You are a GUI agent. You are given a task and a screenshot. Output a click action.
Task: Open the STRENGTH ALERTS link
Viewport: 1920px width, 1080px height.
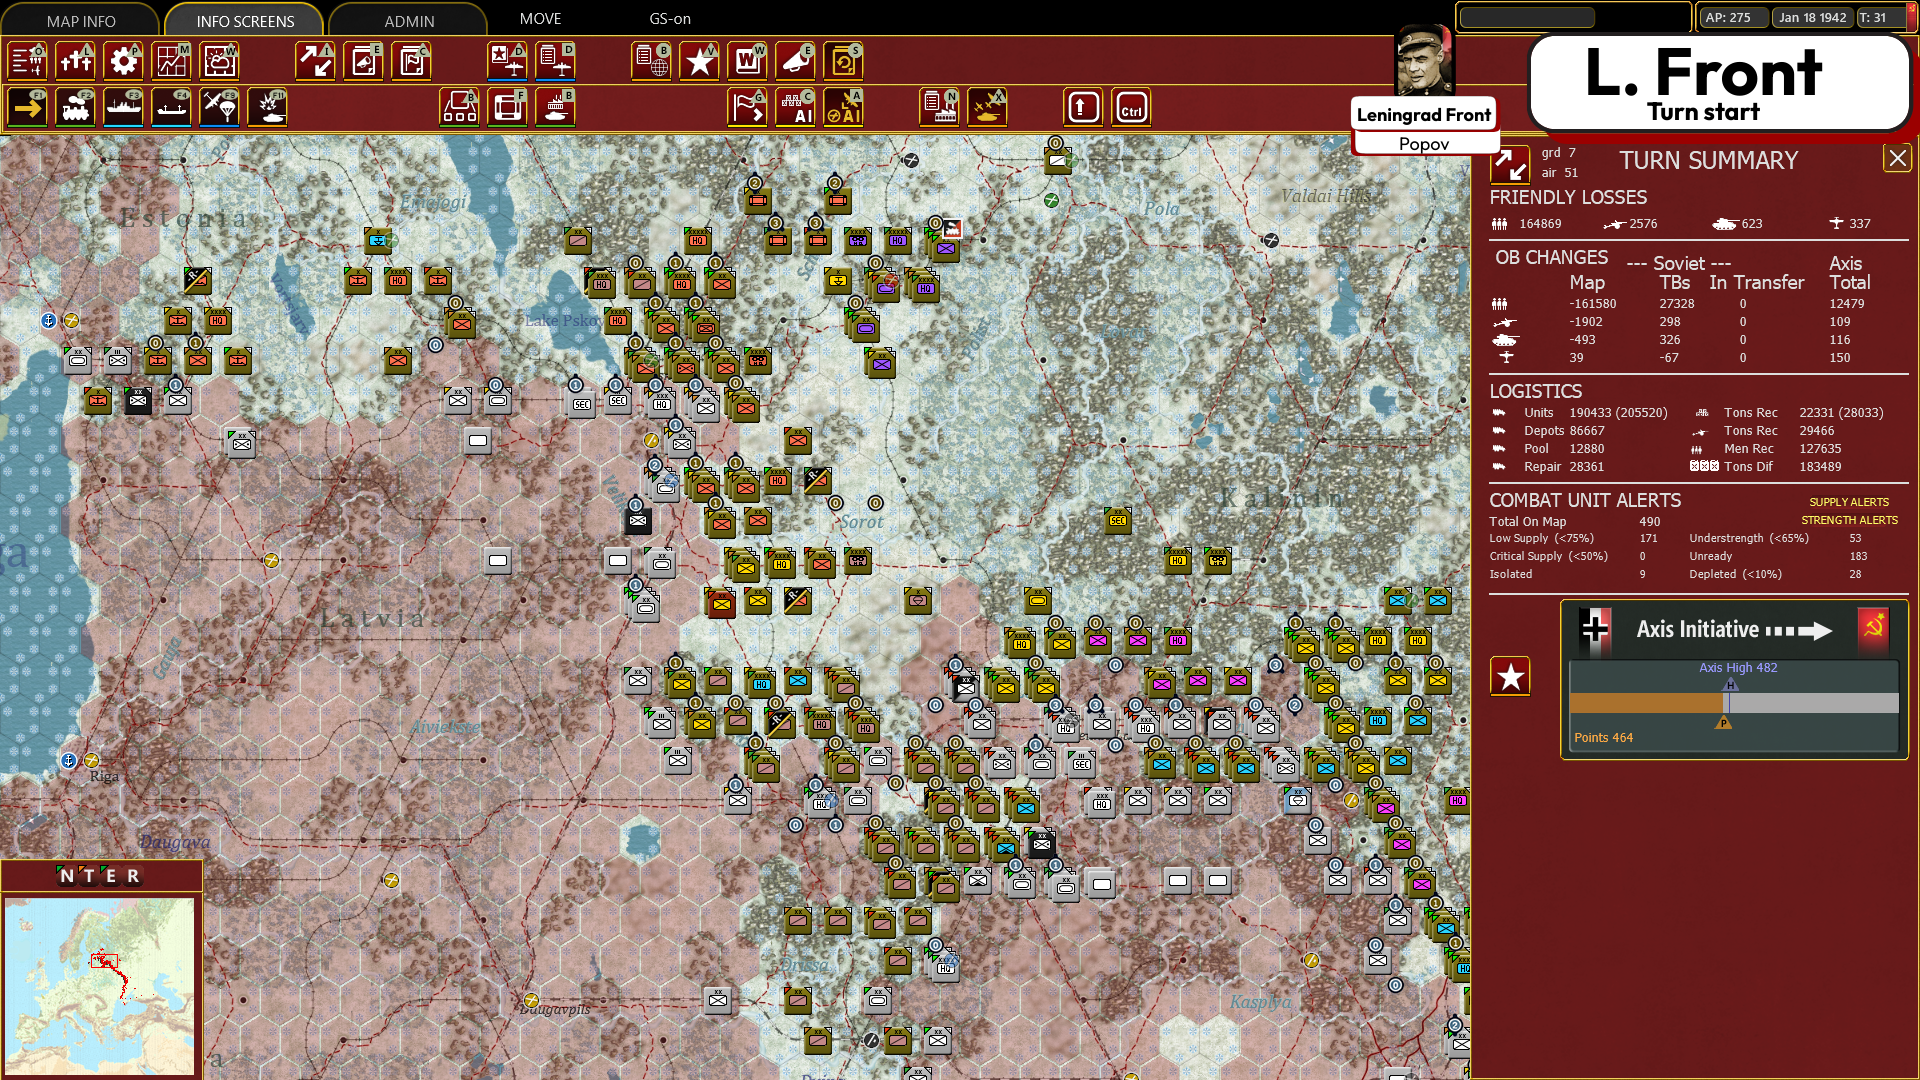pyautogui.click(x=1848, y=520)
